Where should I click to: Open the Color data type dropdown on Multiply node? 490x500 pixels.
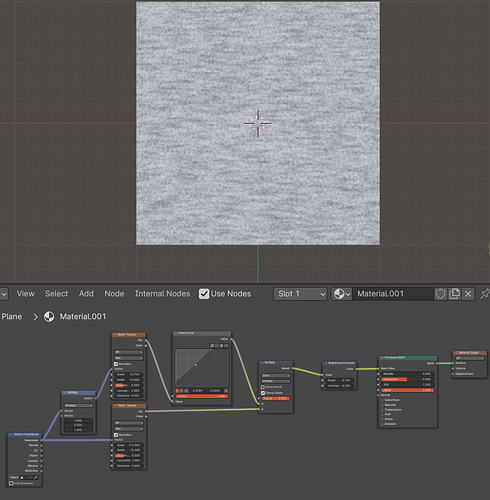(276, 375)
